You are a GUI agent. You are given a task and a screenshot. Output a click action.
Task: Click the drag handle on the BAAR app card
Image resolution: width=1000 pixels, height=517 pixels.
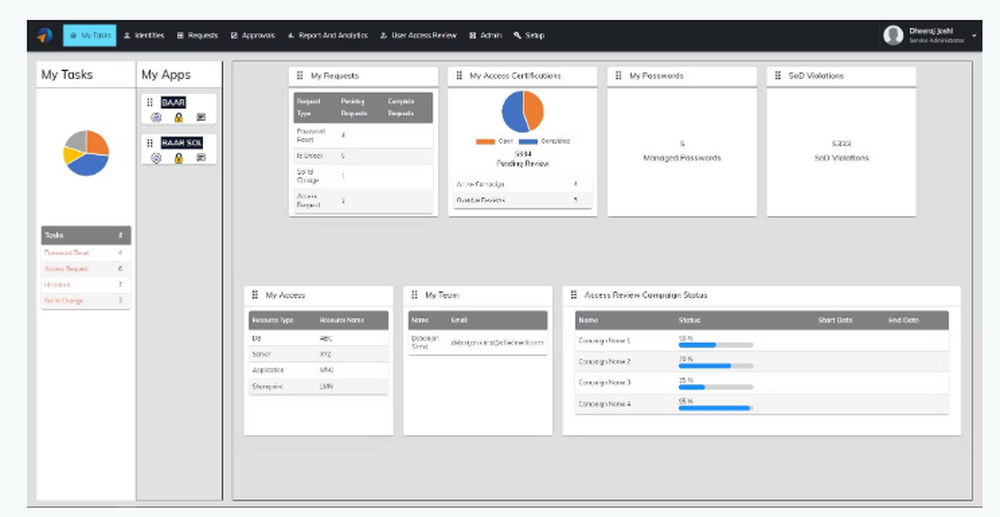tap(150, 102)
